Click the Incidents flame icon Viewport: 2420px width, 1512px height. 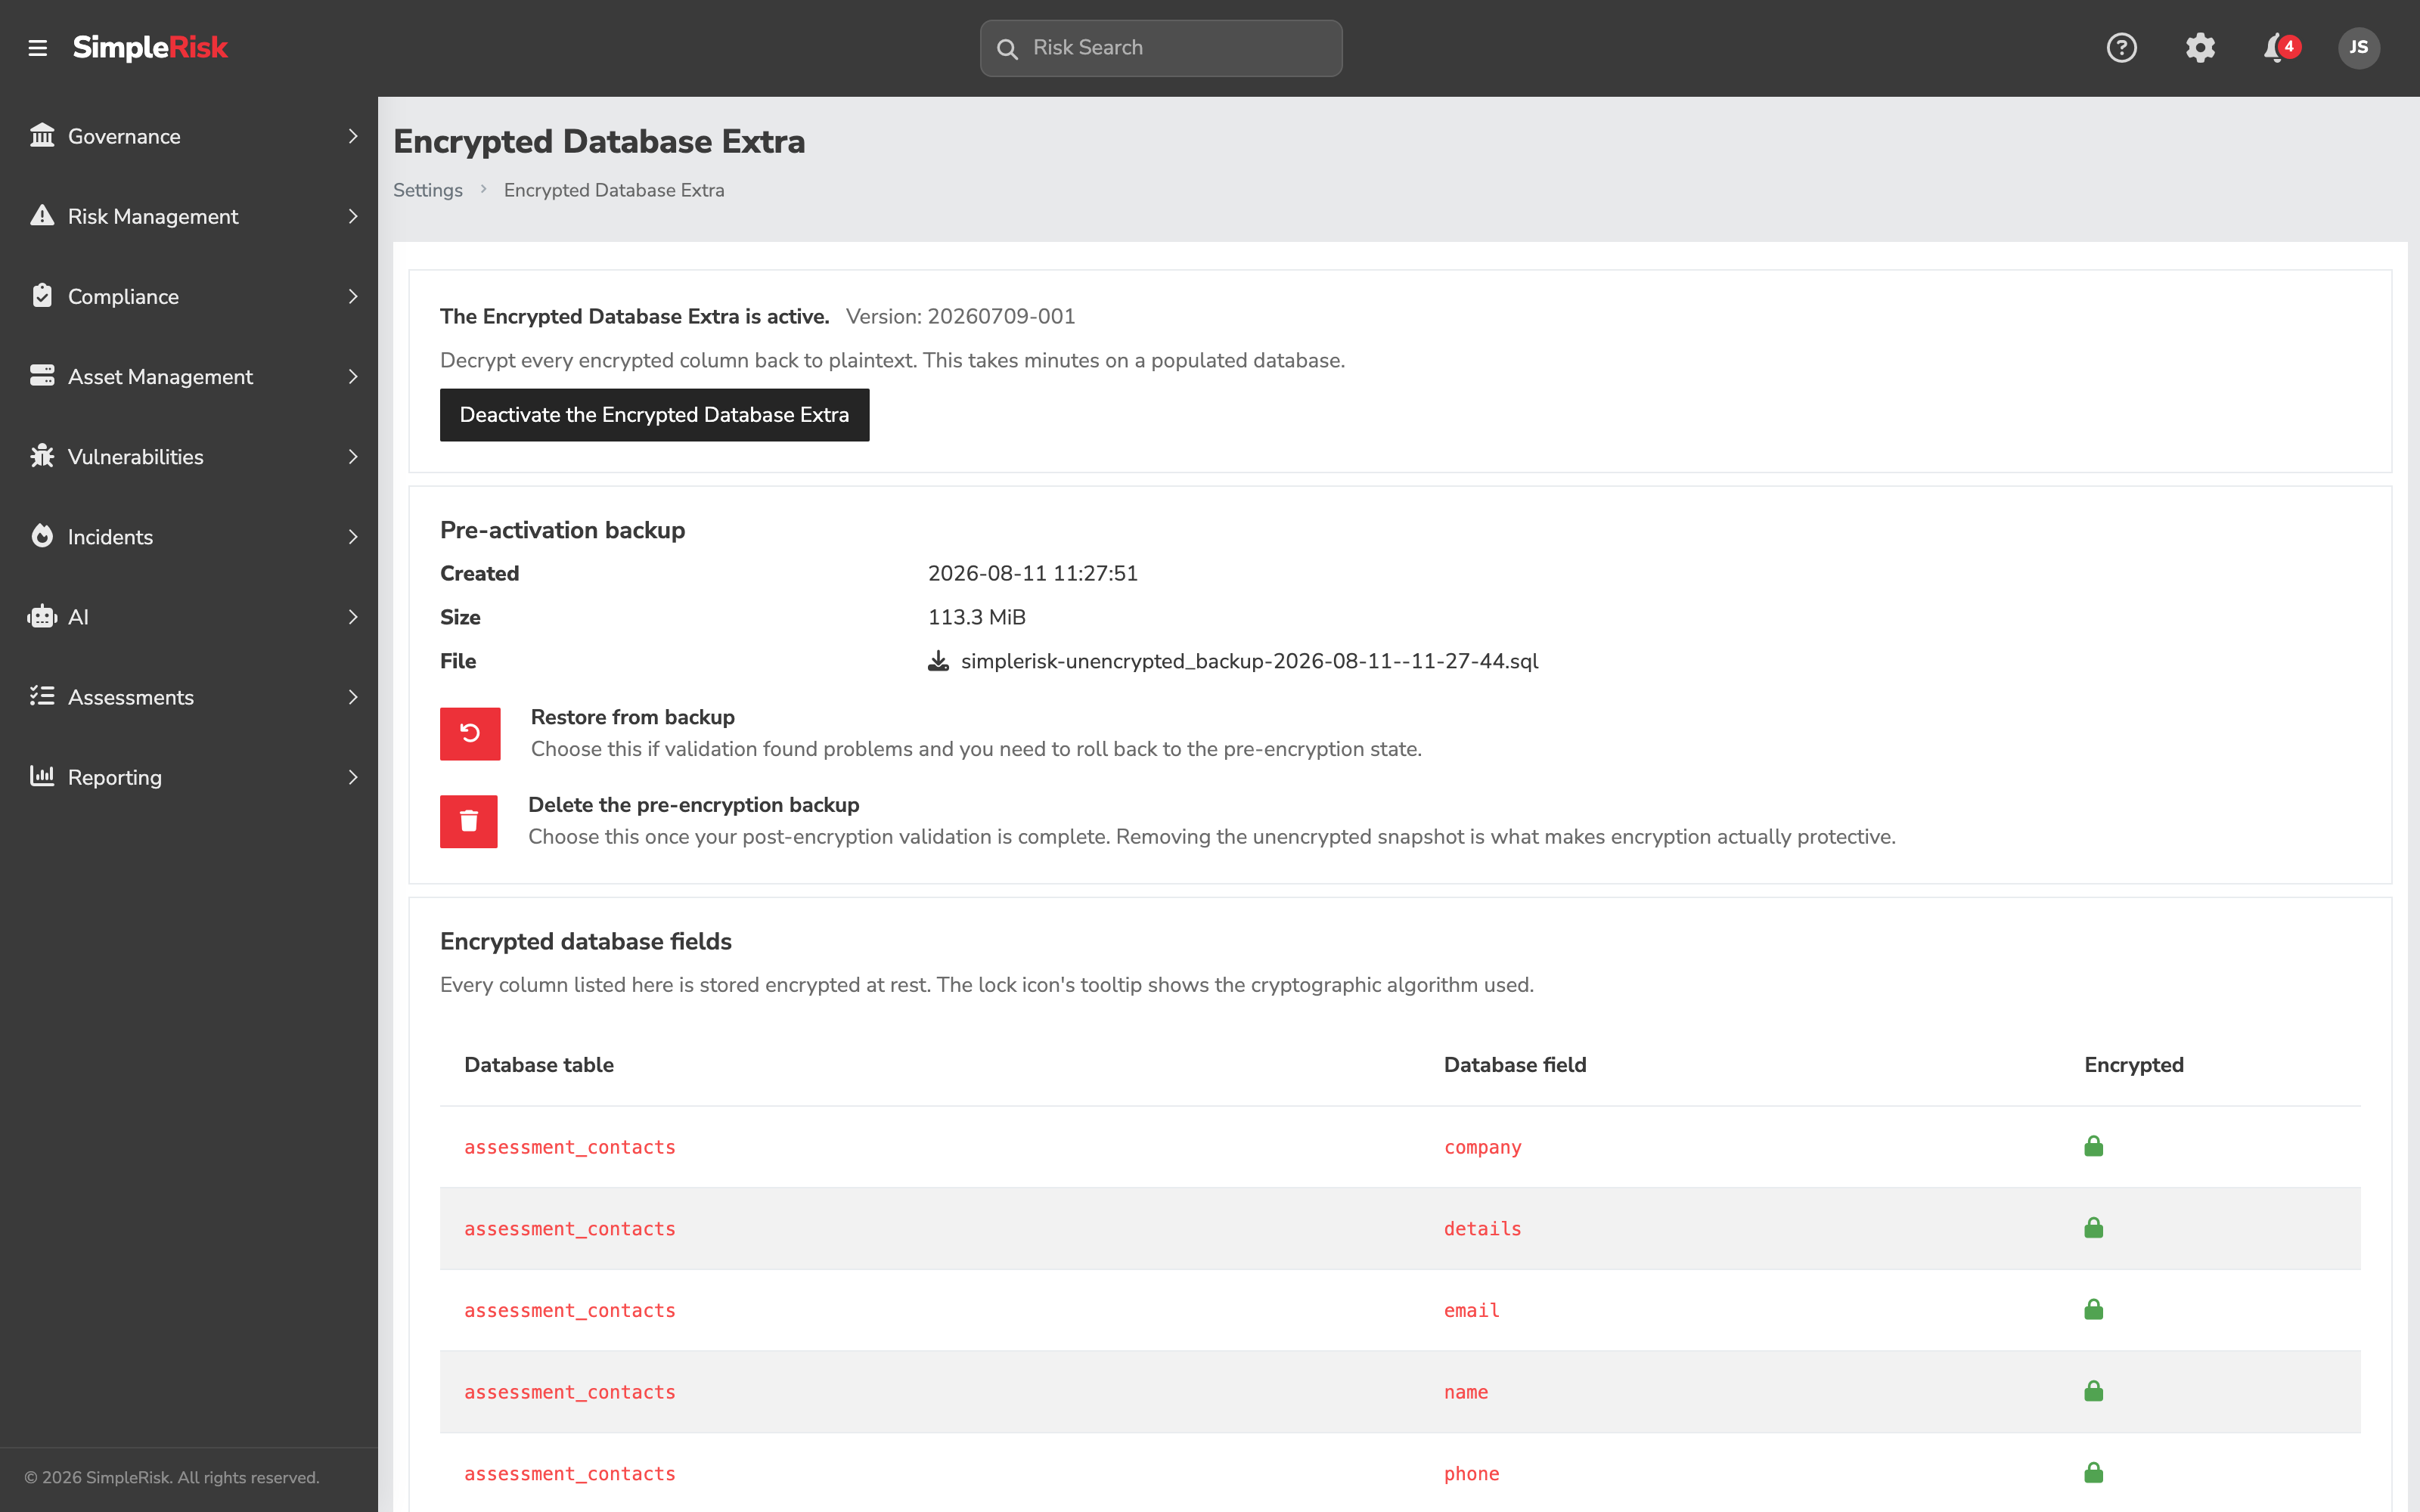click(x=42, y=535)
